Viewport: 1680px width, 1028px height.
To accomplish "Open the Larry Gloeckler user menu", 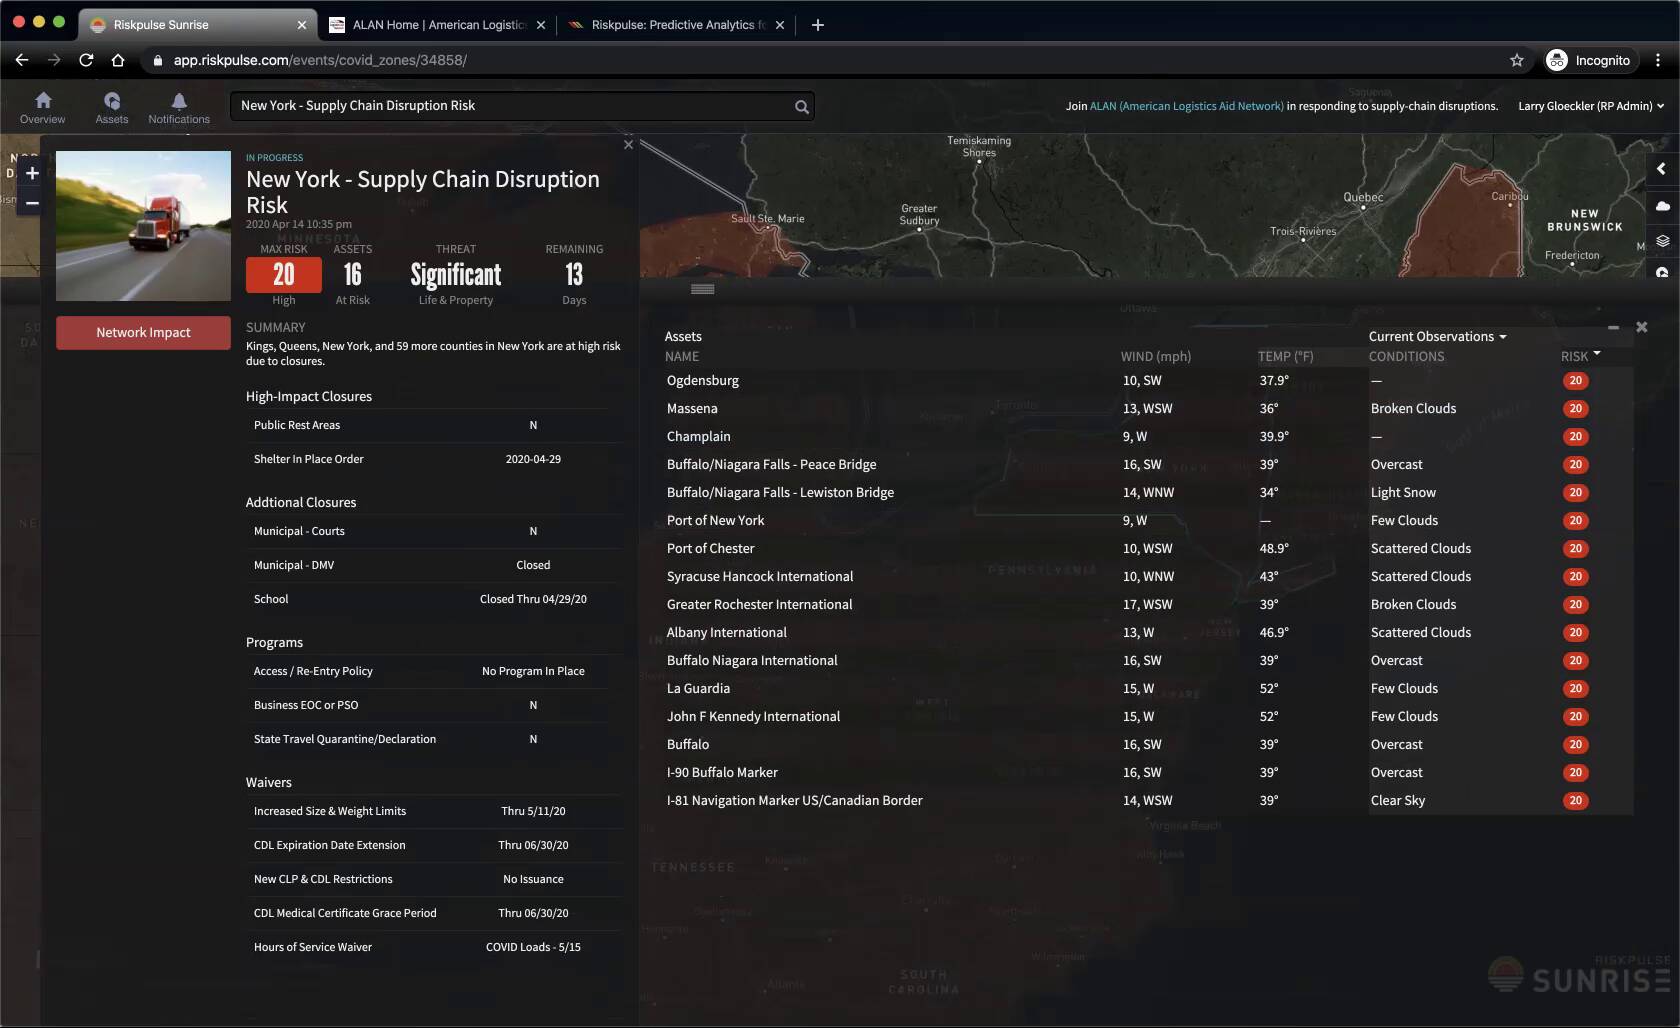I will point(1590,106).
